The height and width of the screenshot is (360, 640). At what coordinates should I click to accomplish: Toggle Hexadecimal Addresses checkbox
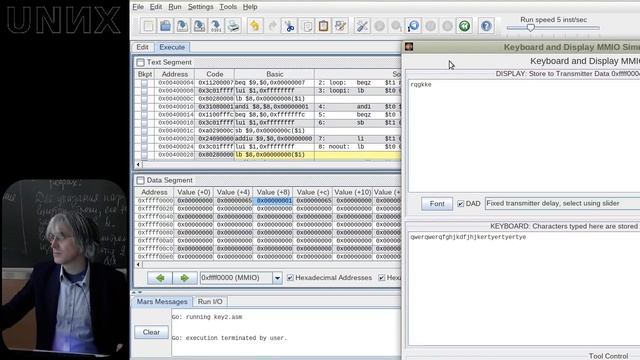[290, 278]
